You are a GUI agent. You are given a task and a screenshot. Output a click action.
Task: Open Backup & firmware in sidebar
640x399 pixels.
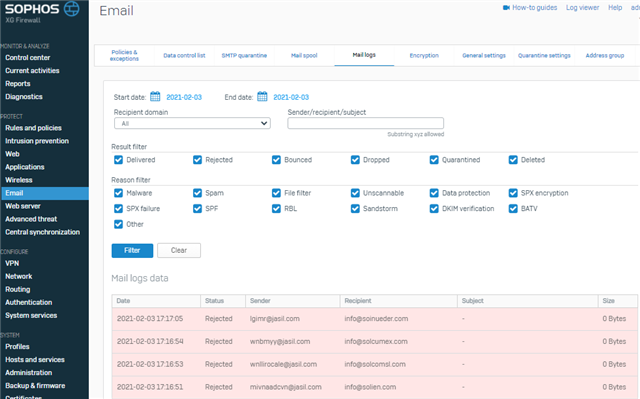(x=35, y=386)
